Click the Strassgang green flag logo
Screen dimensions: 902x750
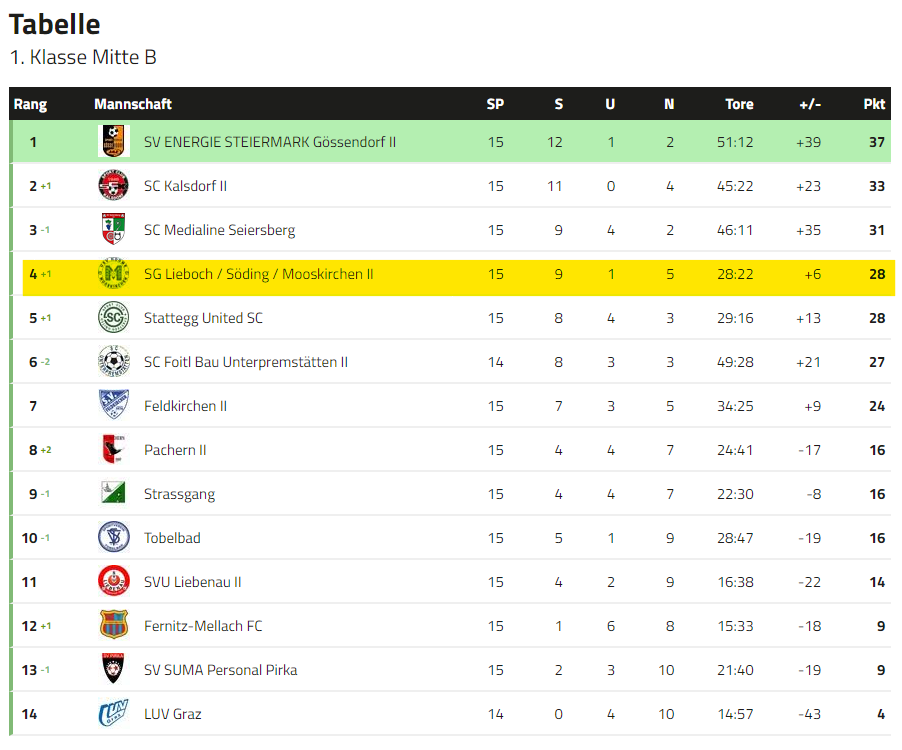(x=113, y=493)
